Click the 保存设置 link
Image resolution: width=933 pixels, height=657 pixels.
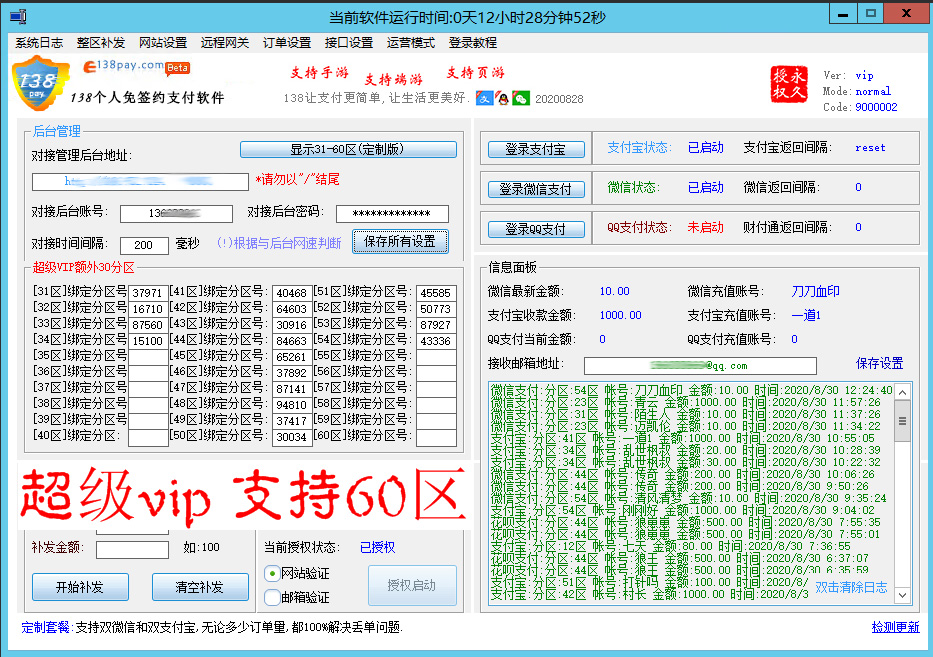879,364
